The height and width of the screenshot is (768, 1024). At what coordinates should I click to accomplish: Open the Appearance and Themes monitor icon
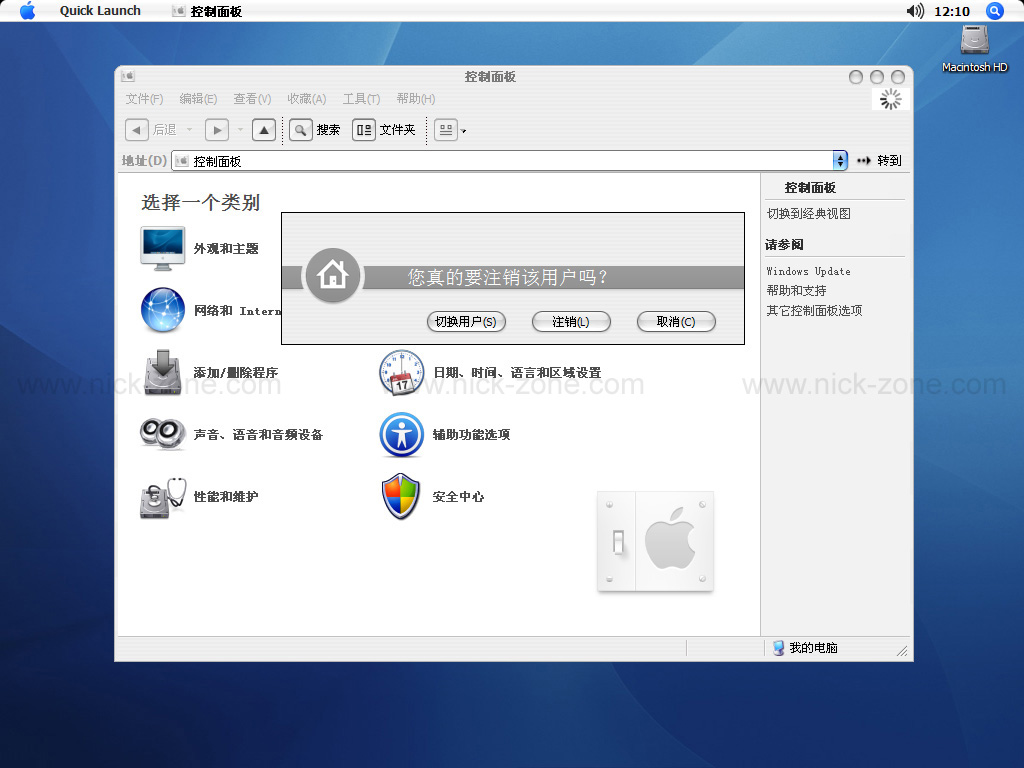point(163,248)
